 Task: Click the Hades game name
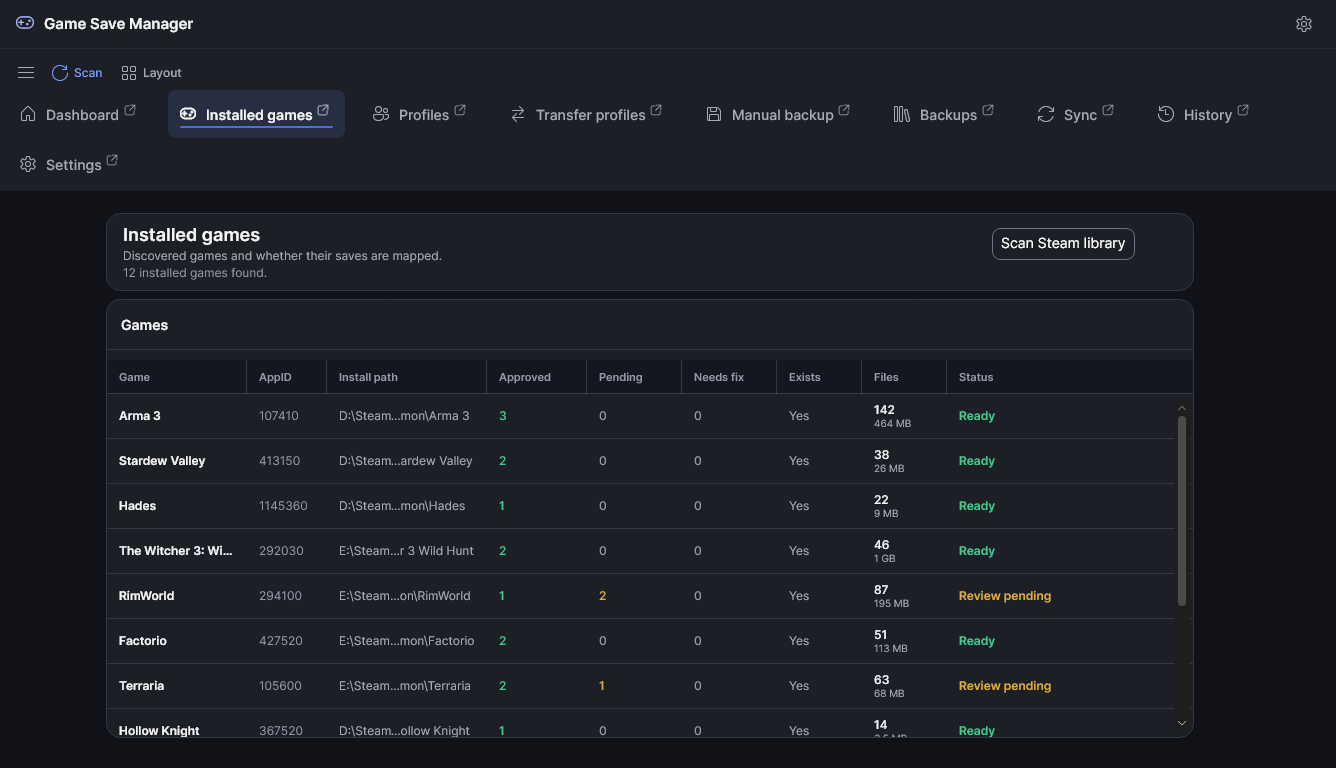pyautogui.click(x=138, y=506)
